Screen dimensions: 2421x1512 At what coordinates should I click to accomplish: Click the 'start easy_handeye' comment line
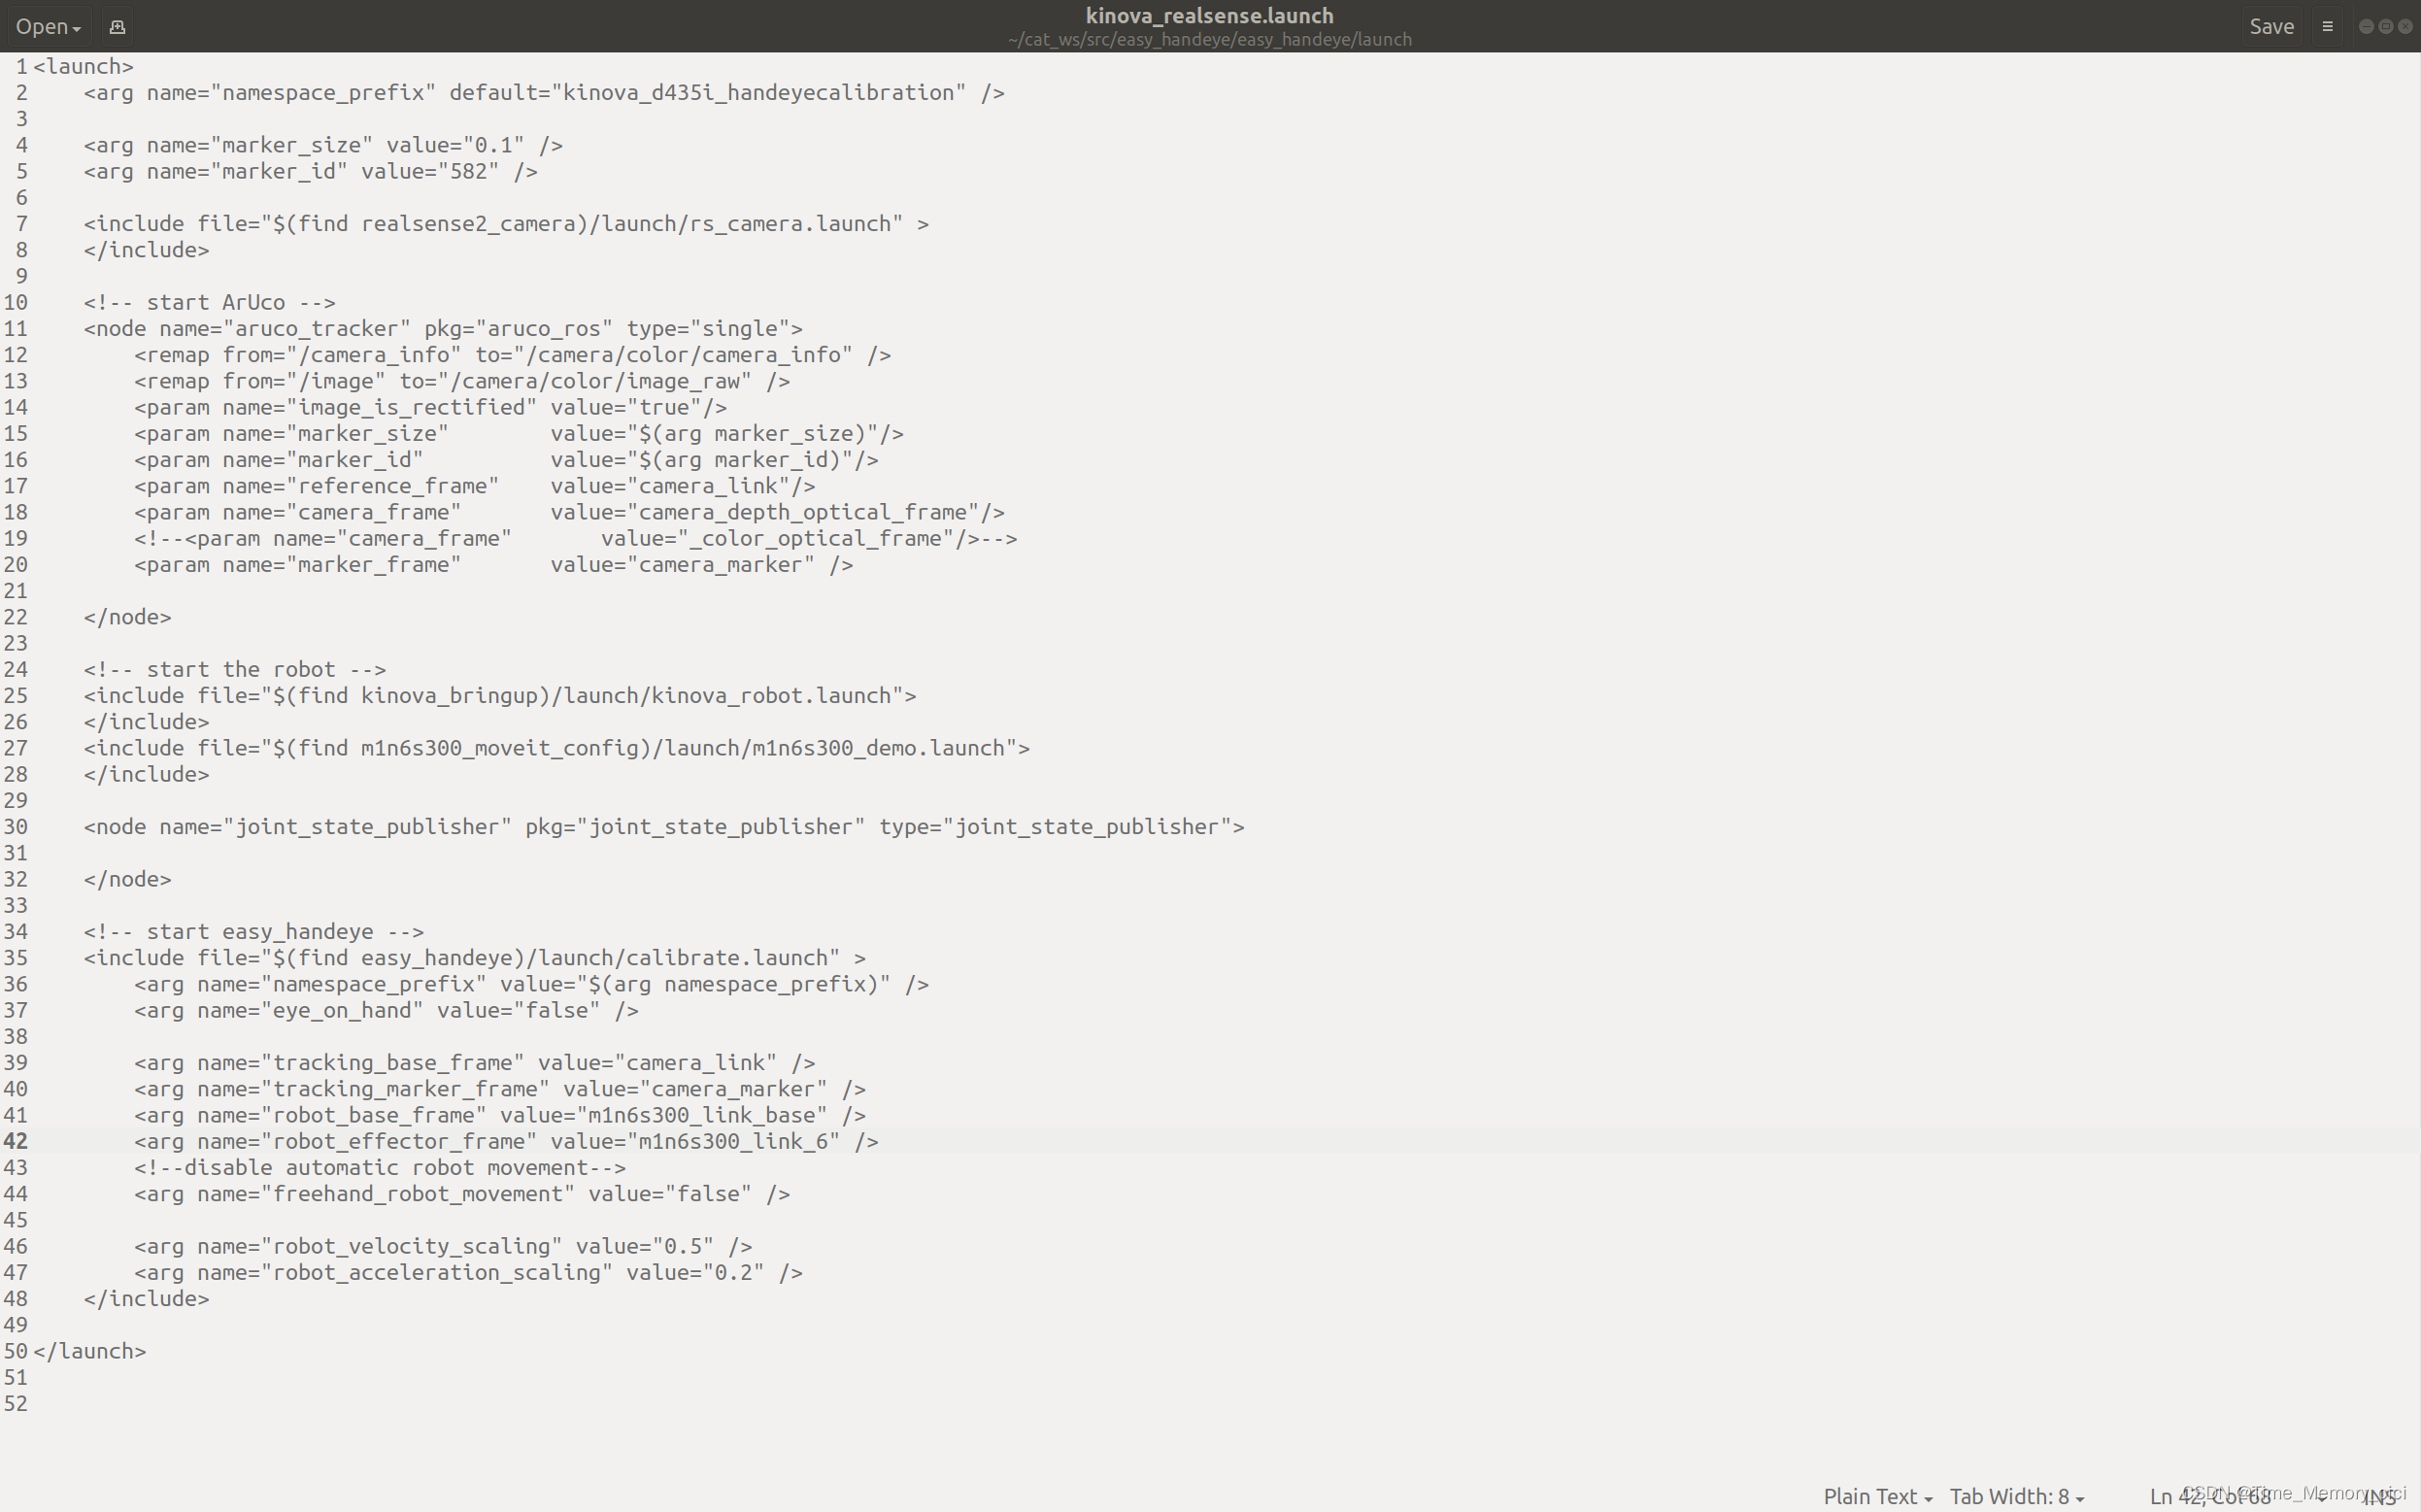254,931
